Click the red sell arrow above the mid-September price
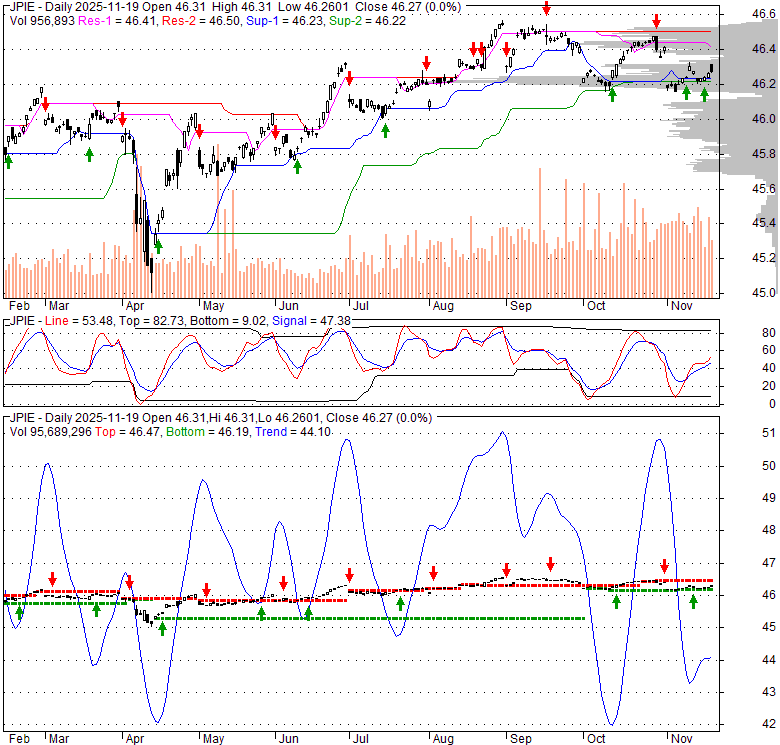 click(x=546, y=8)
